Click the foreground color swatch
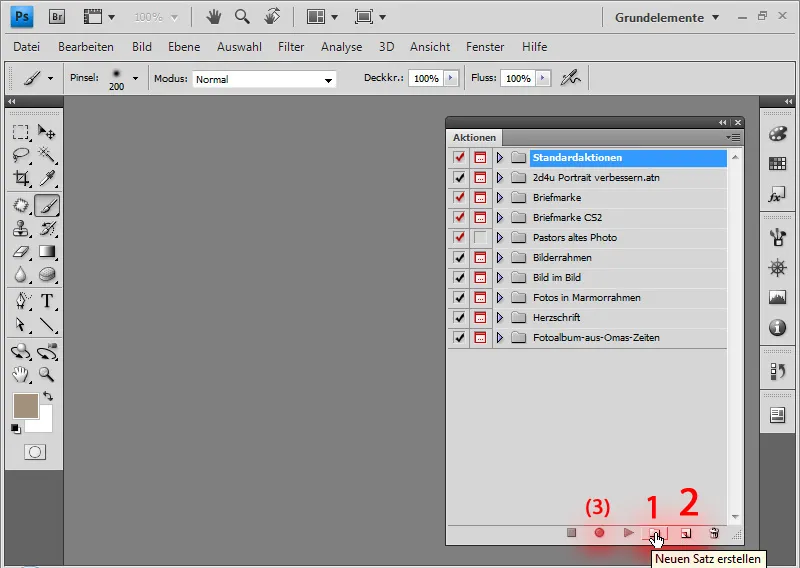Viewport: 800px width, 568px height. [x=26, y=406]
